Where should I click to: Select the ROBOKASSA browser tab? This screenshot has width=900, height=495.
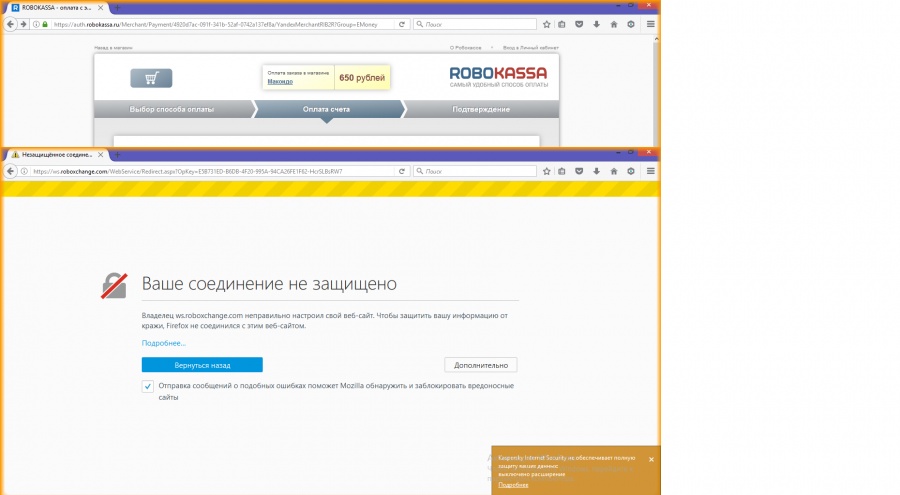56,8
